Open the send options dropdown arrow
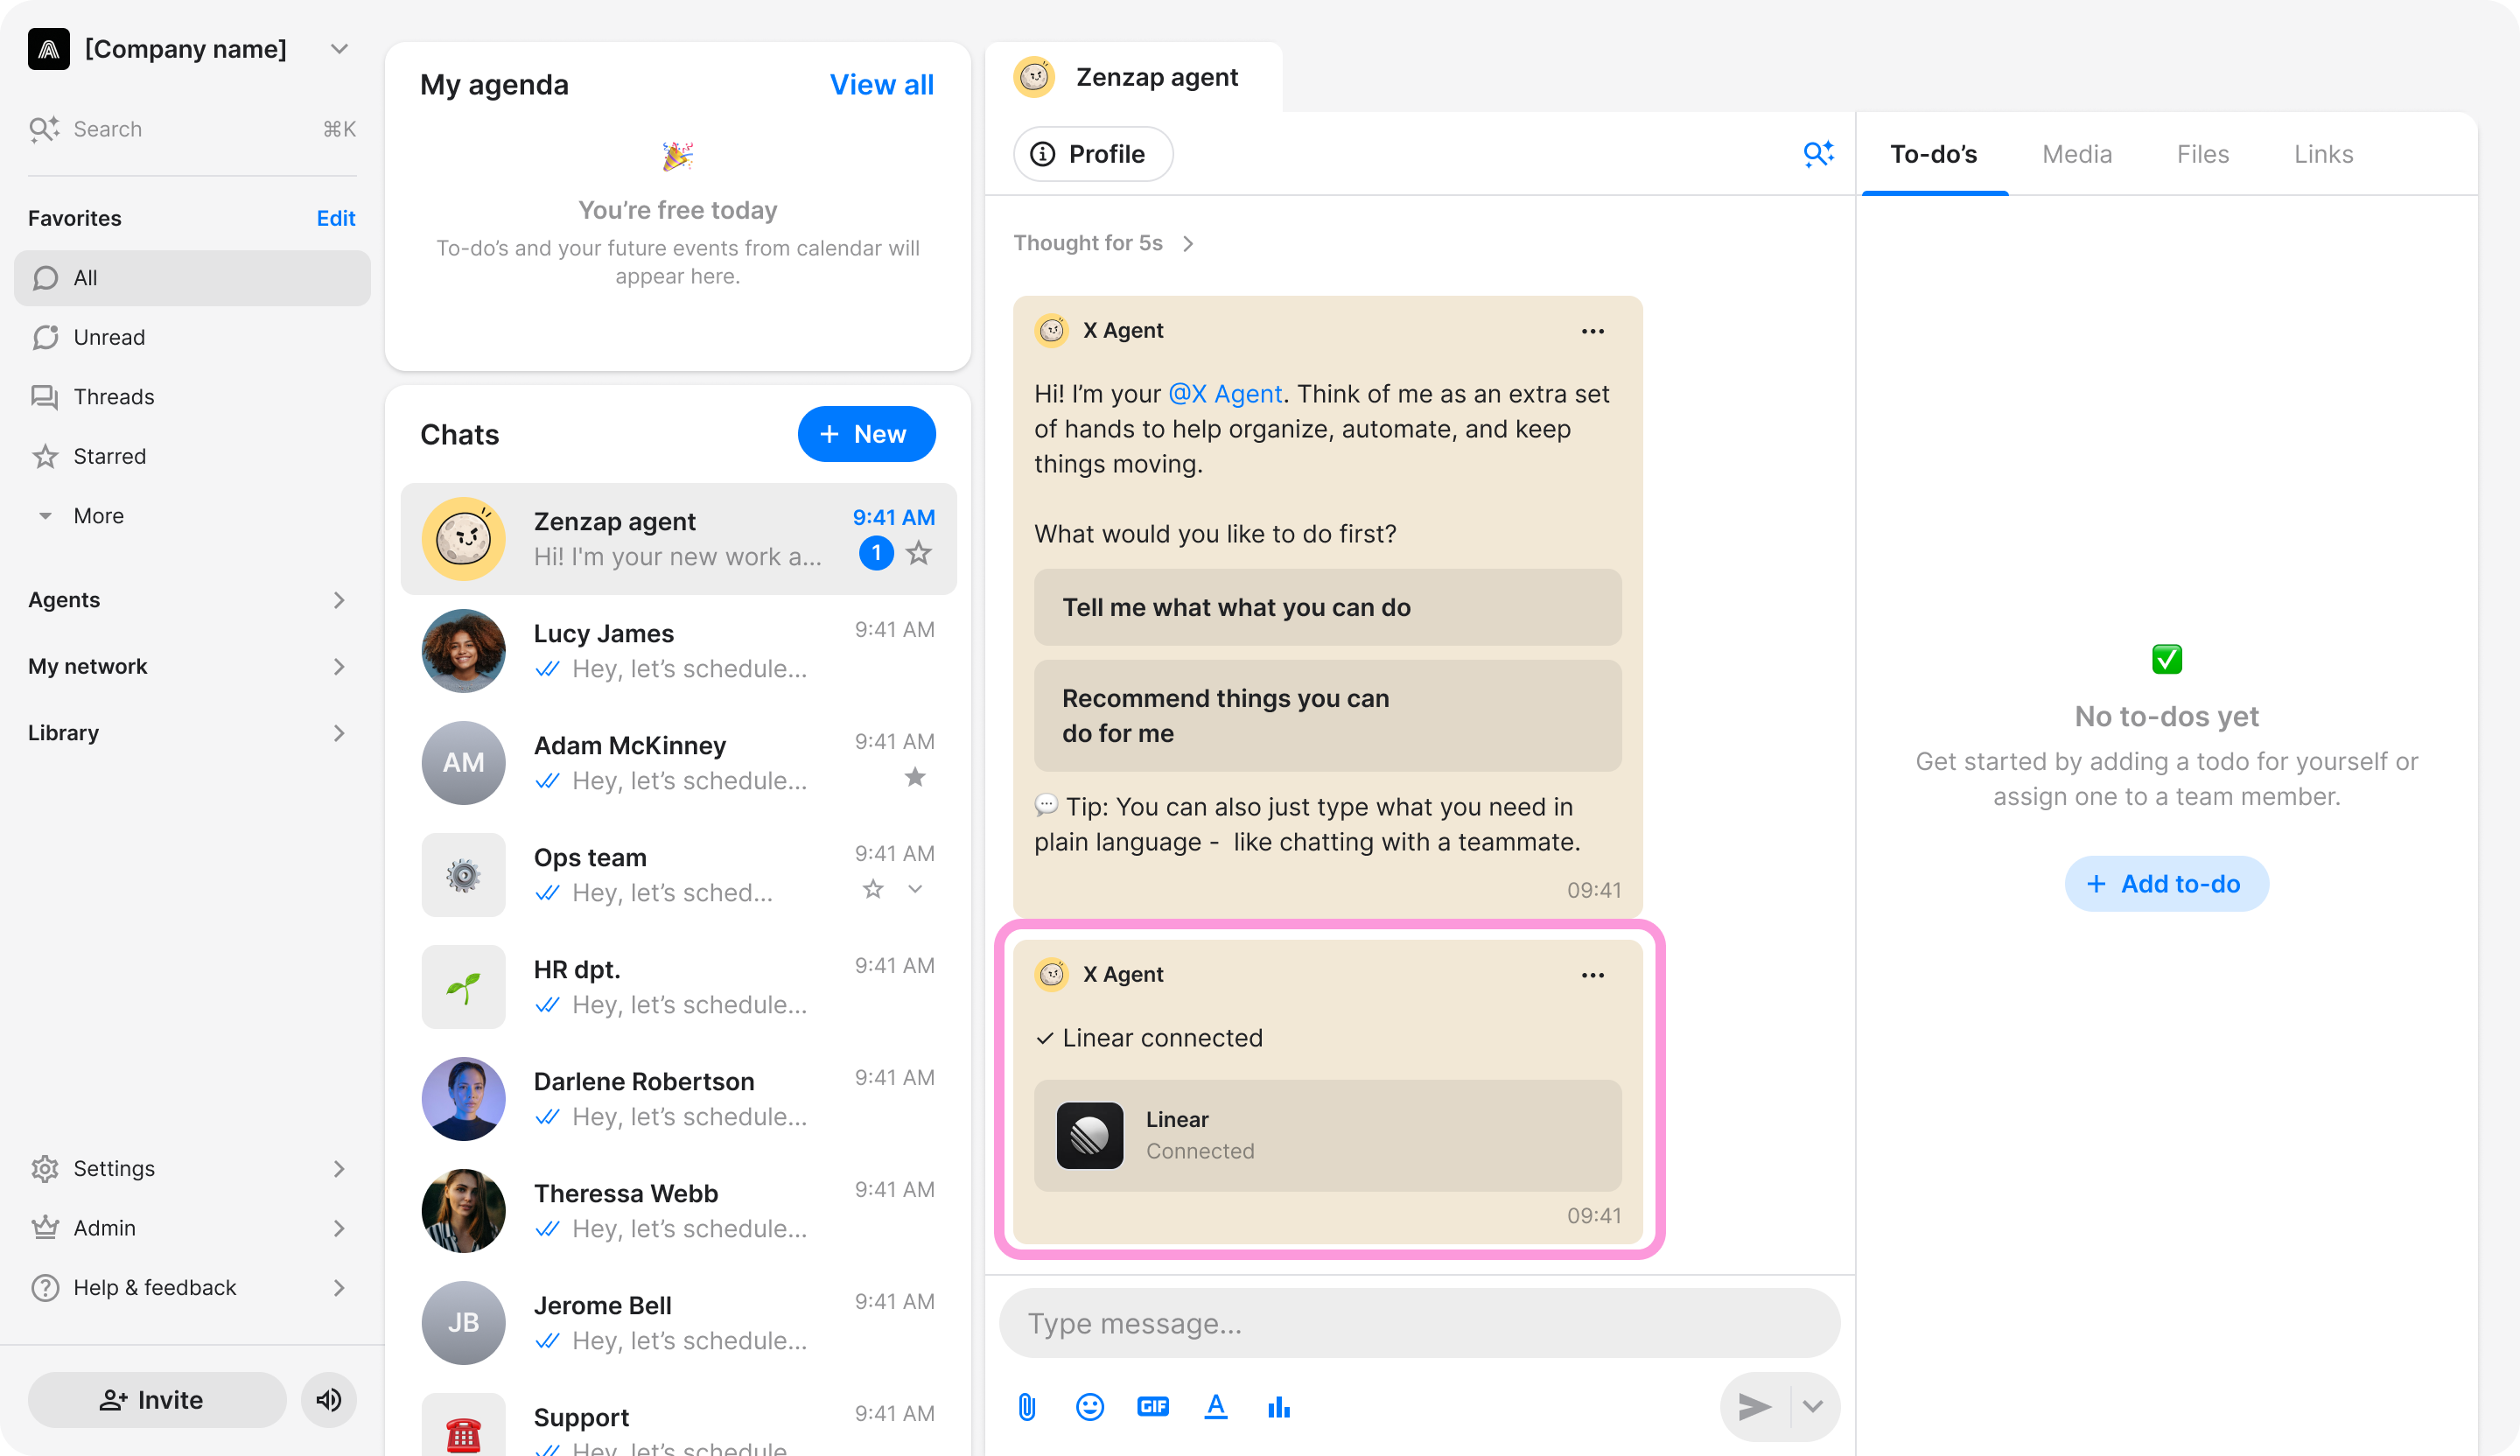Image resolution: width=2520 pixels, height=1456 pixels. 1812,1407
